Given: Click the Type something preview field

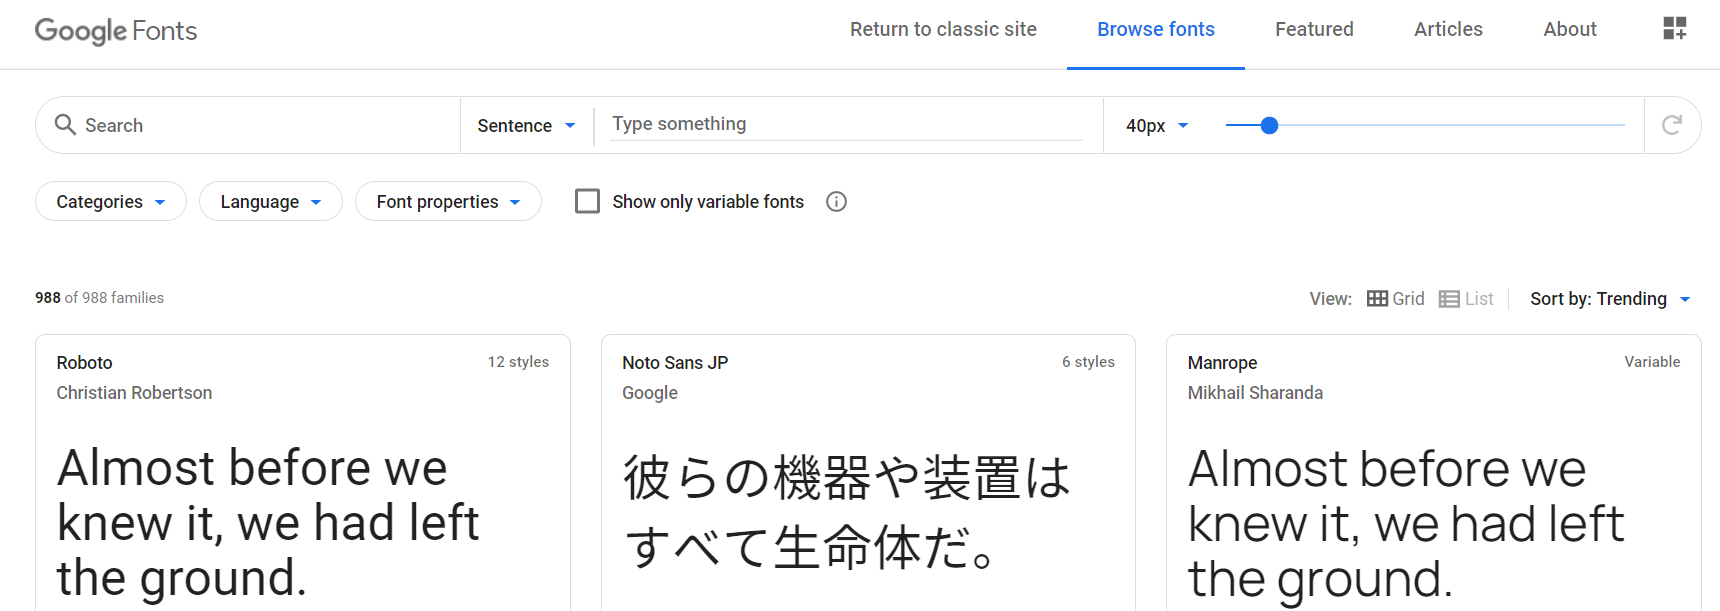Looking at the screenshot, I should coord(846,125).
